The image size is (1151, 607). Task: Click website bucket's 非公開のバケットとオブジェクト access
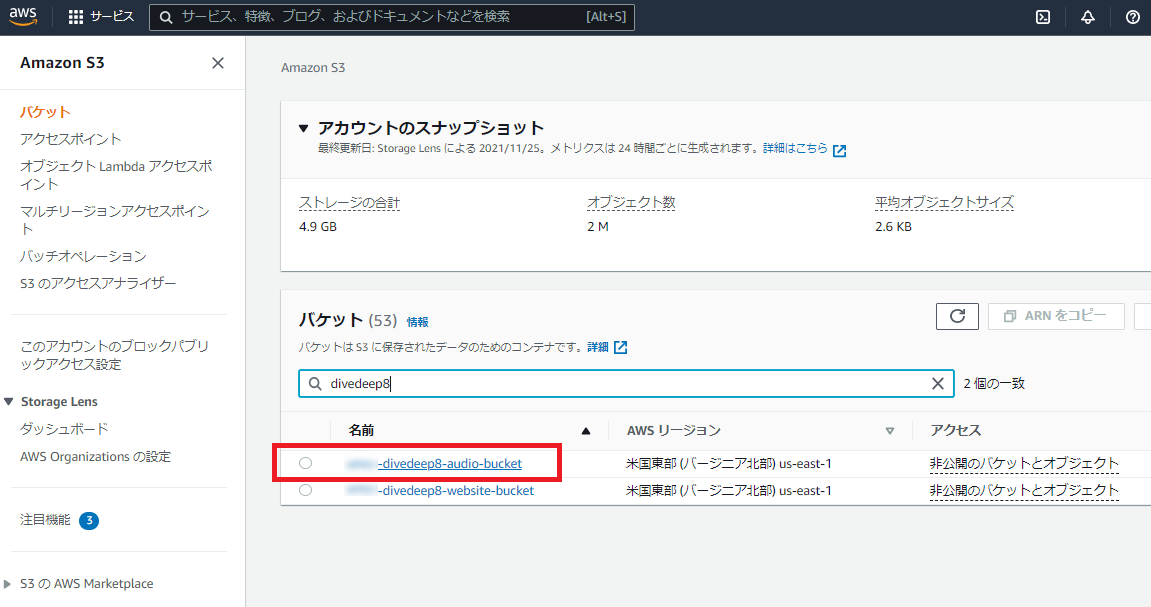(x=1024, y=491)
